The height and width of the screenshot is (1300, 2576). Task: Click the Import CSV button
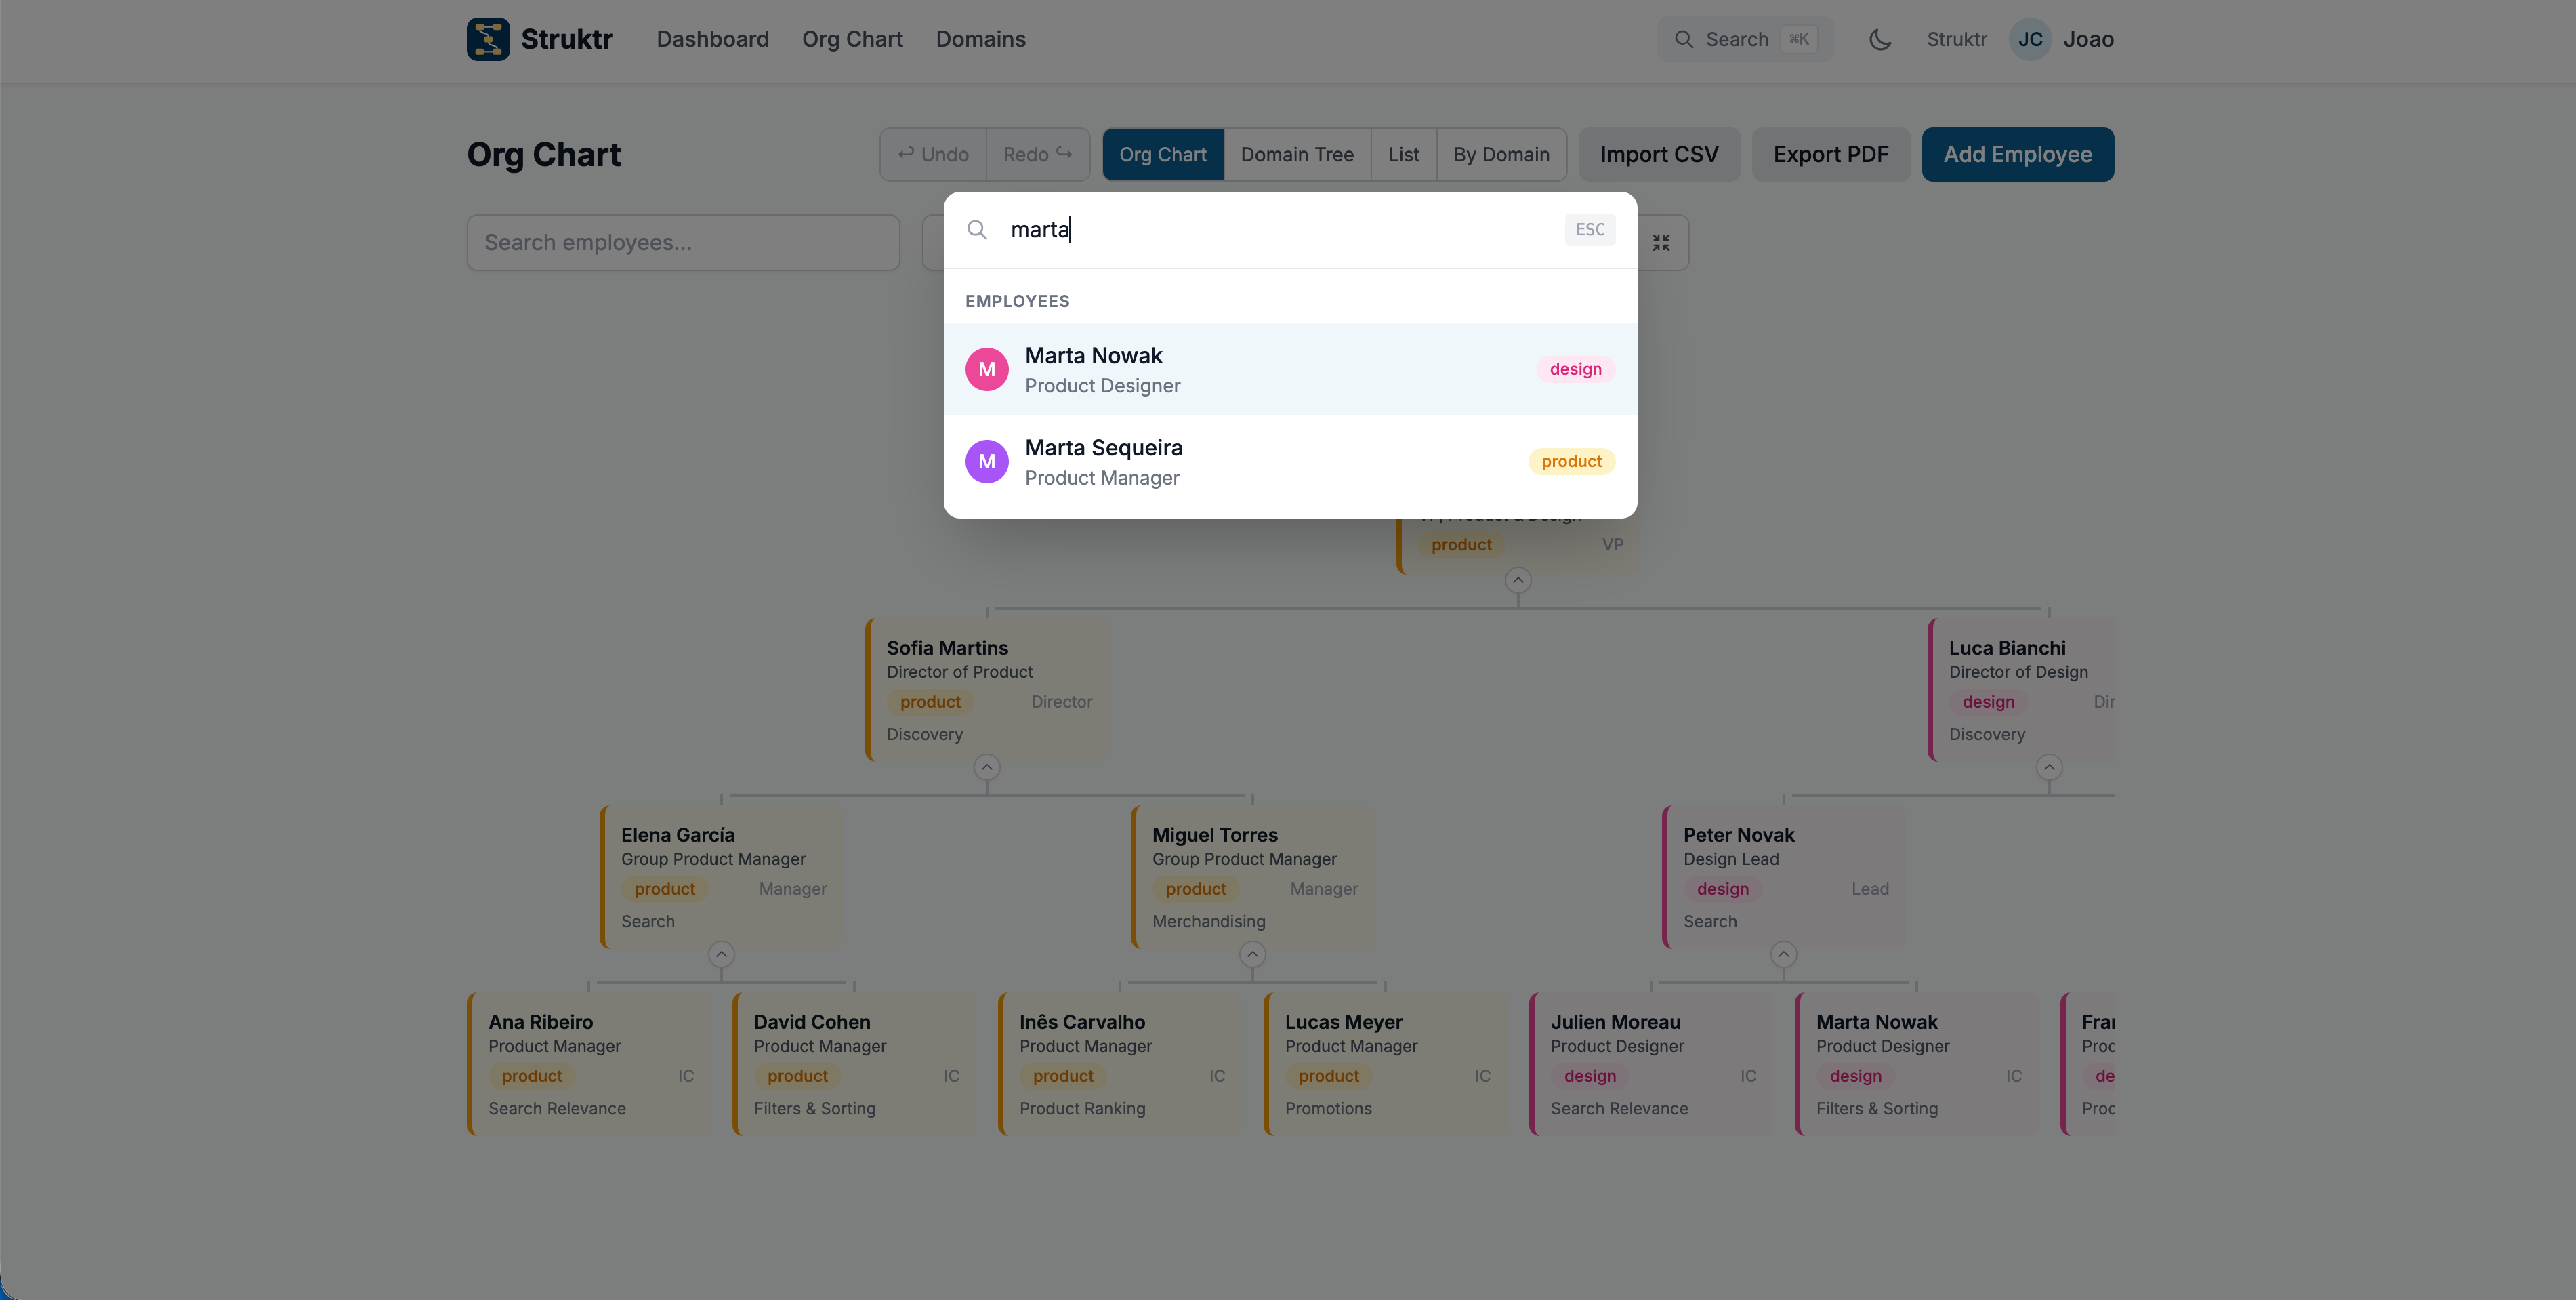1659,154
